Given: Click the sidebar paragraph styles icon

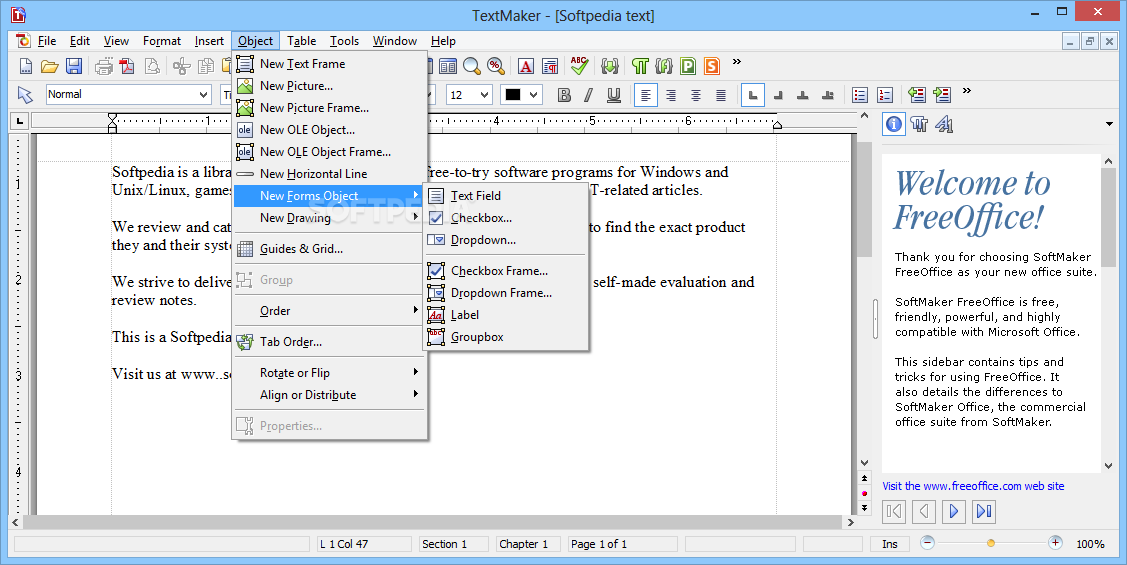Looking at the screenshot, I should tap(919, 124).
